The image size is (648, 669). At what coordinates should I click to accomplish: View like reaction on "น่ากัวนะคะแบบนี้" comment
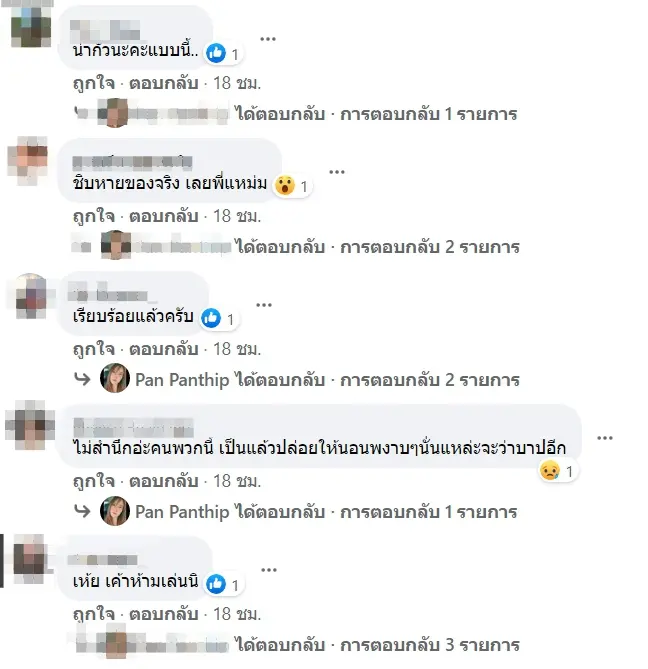tap(223, 53)
